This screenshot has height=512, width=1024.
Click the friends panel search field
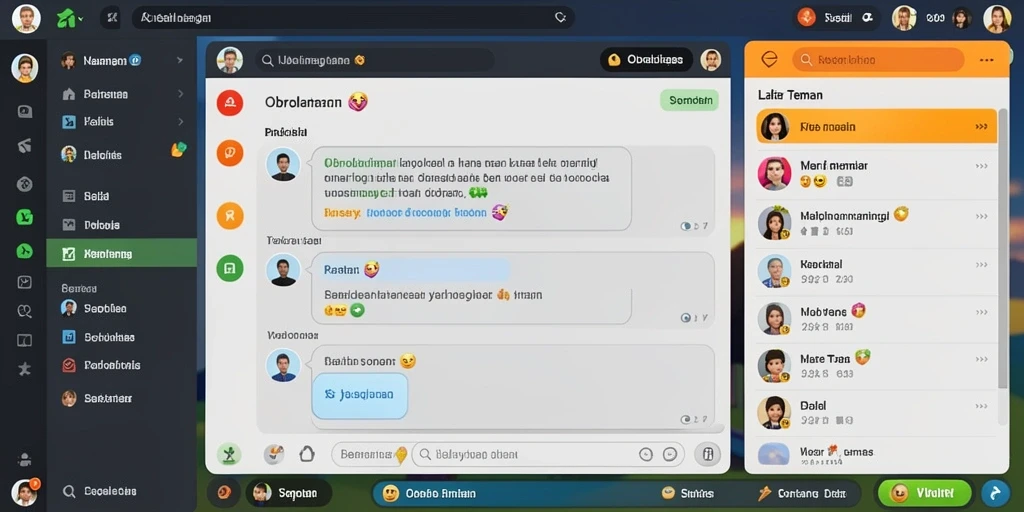pos(878,60)
